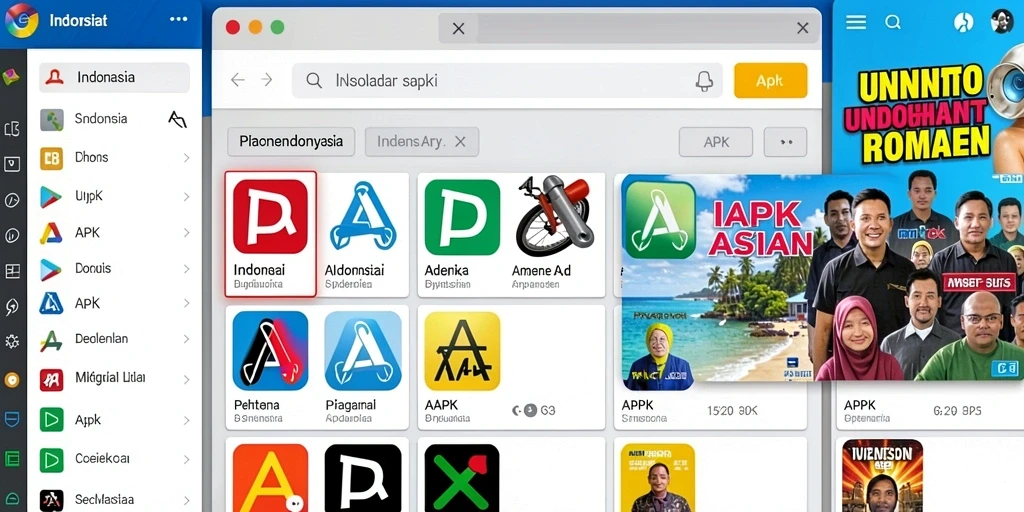Select the SecMasiaa sidebar item
Screen dimensions: 1024x512
(114, 500)
